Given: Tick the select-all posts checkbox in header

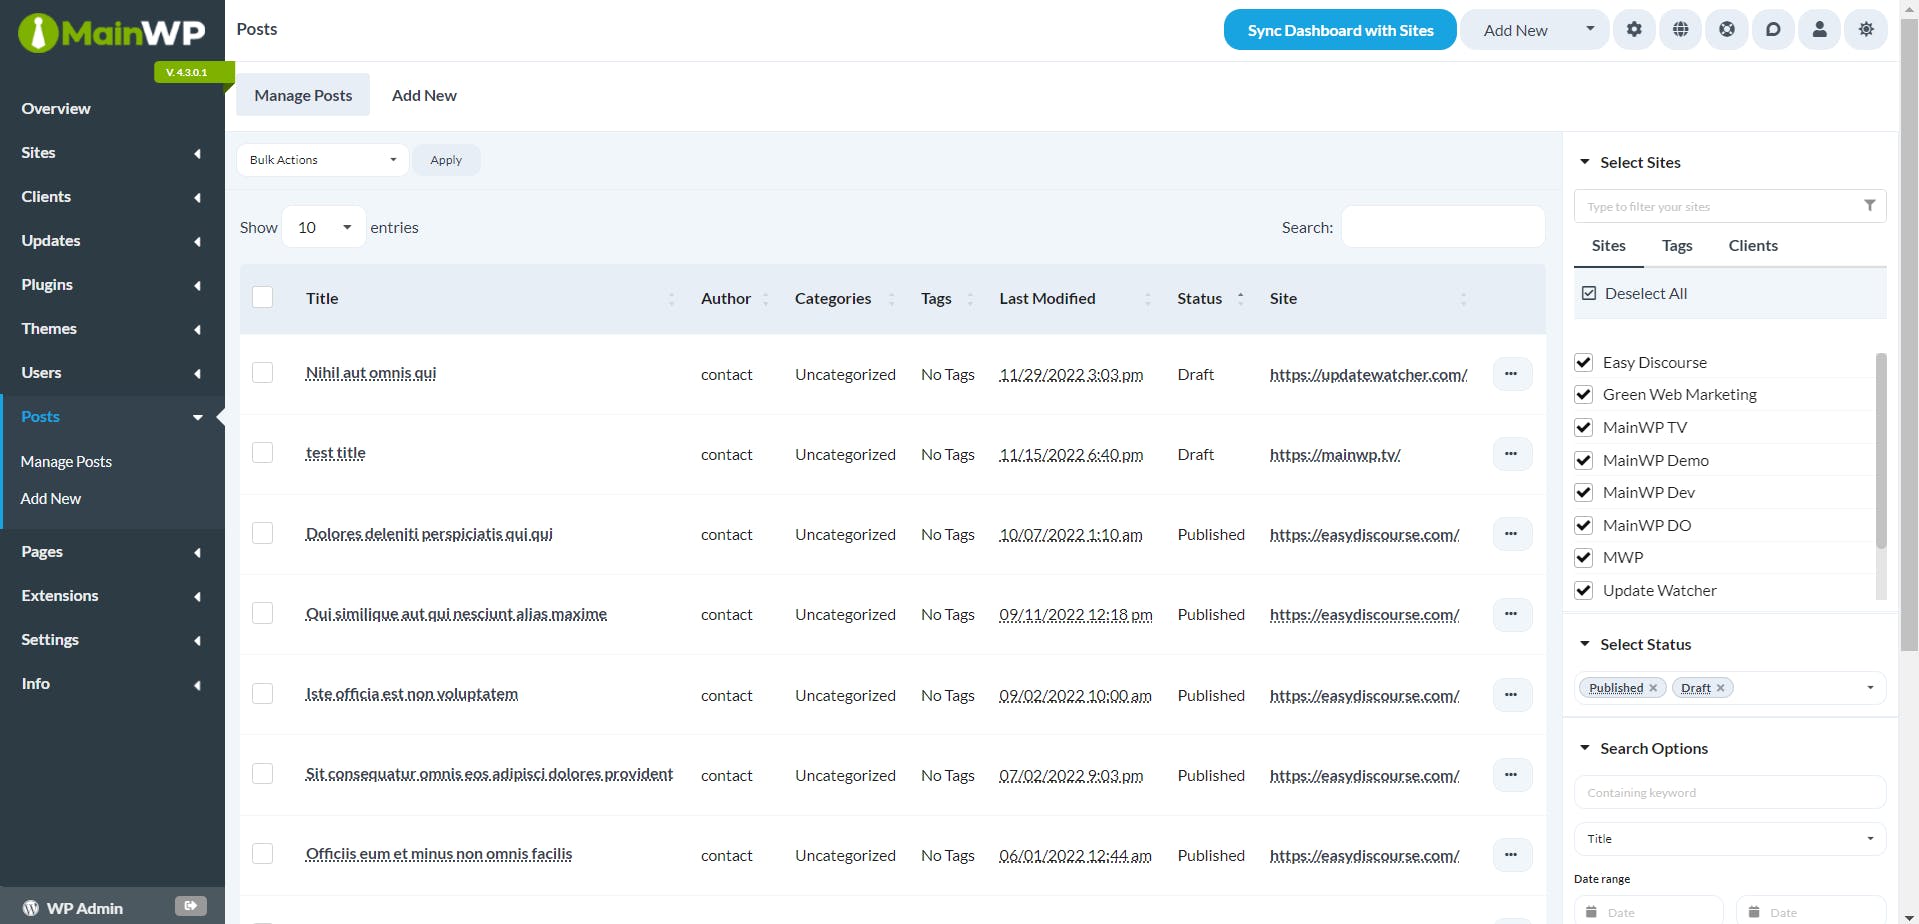Looking at the screenshot, I should 263,297.
